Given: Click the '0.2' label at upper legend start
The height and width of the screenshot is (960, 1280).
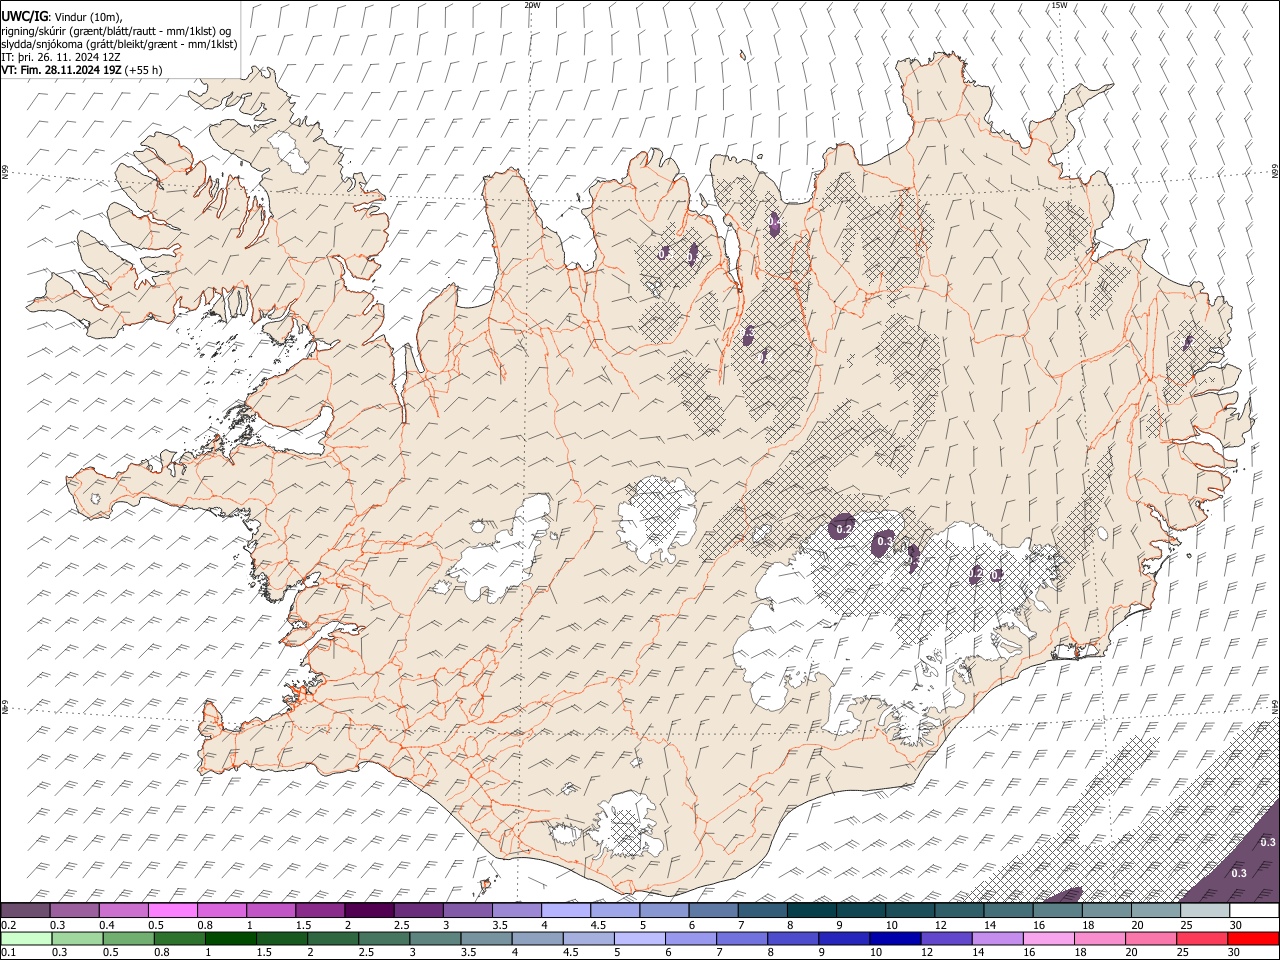Looking at the screenshot, I should coord(7,925).
